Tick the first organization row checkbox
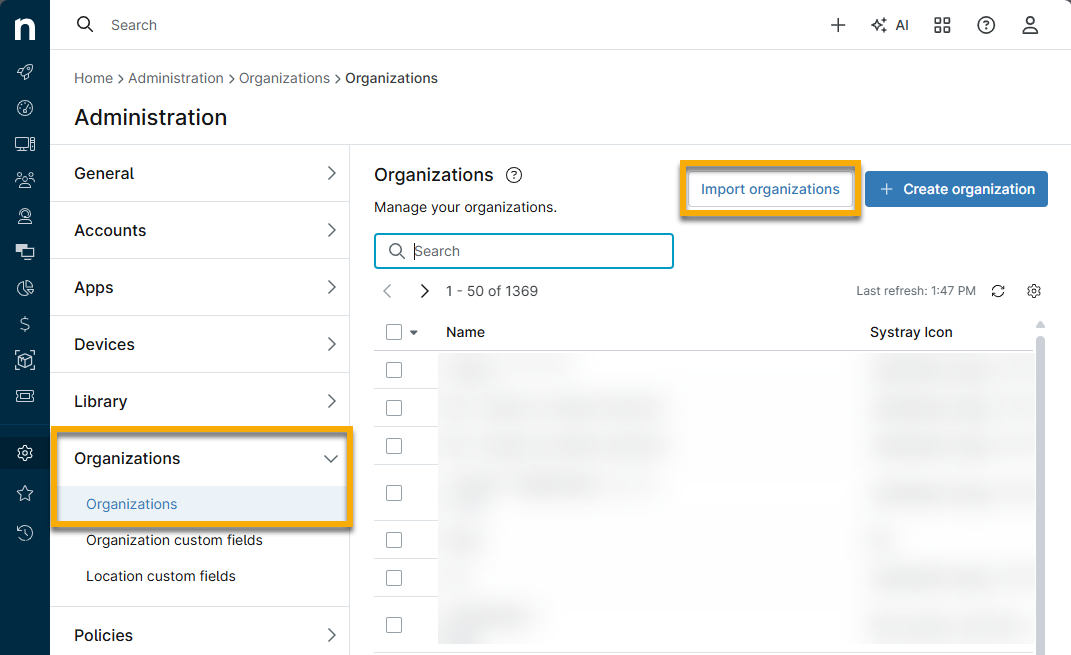This screenshot has height=655, width=1071. point(393,369)
